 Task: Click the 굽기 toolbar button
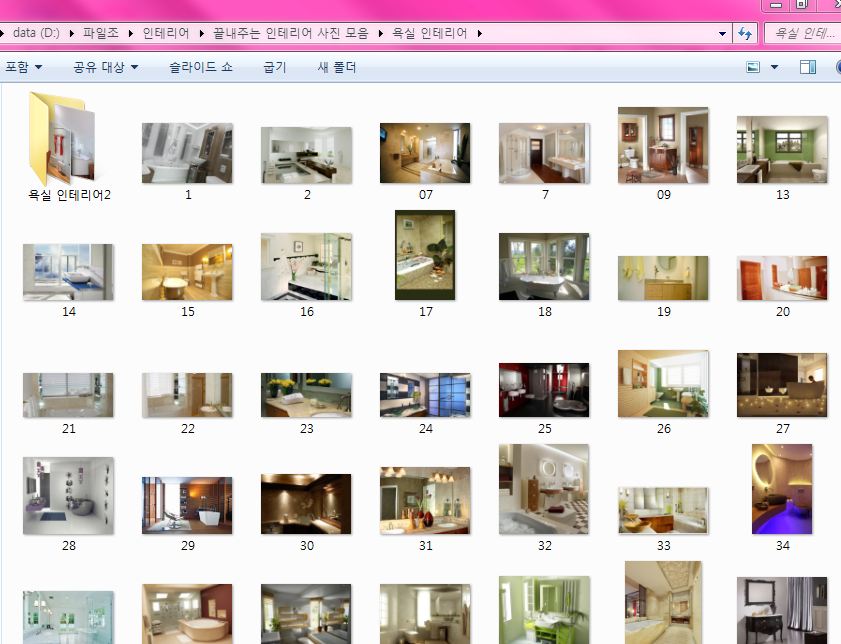point(275,67)
